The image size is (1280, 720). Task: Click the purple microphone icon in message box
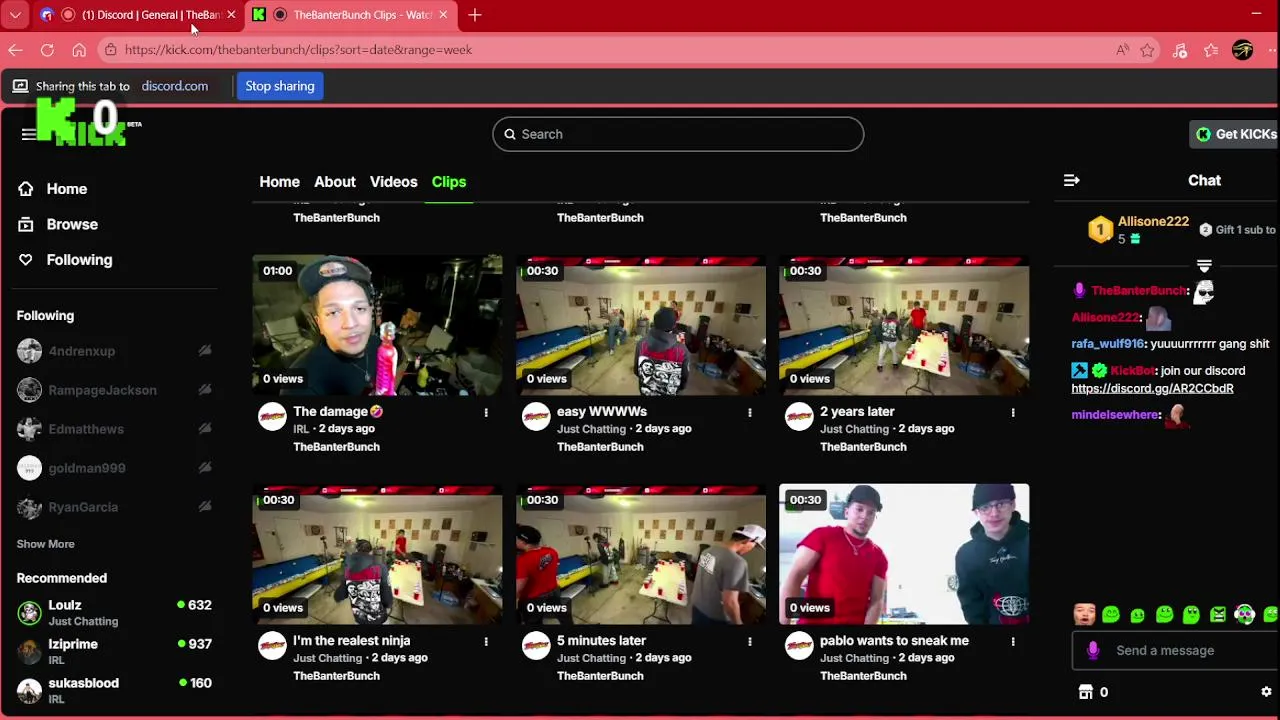[x=1093, y=651]
